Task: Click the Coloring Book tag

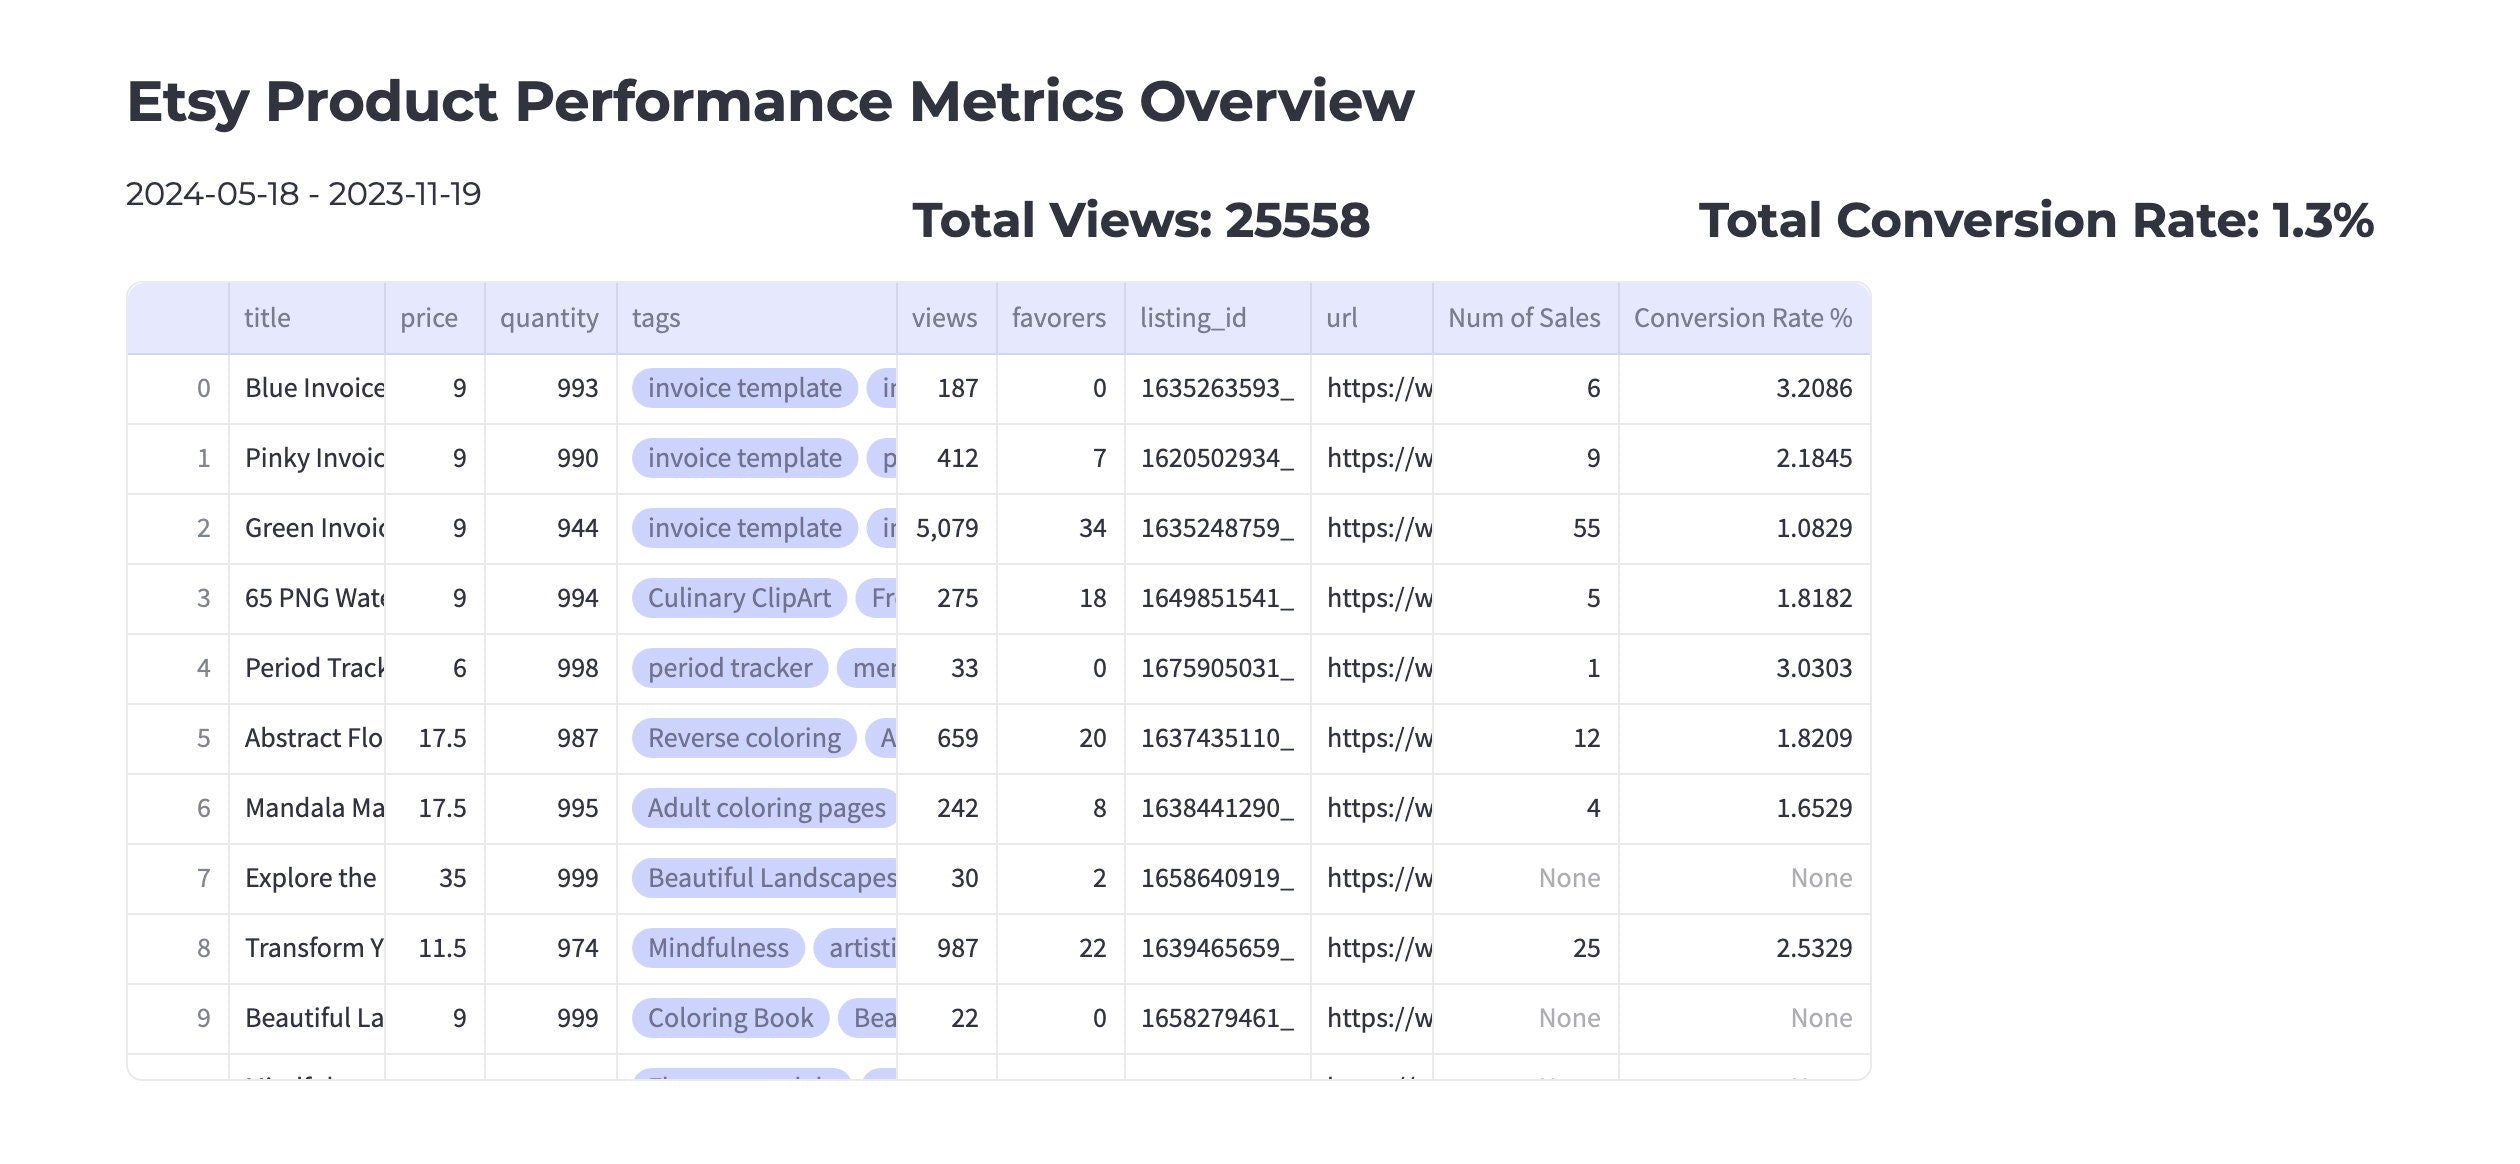Action: 730,1018
